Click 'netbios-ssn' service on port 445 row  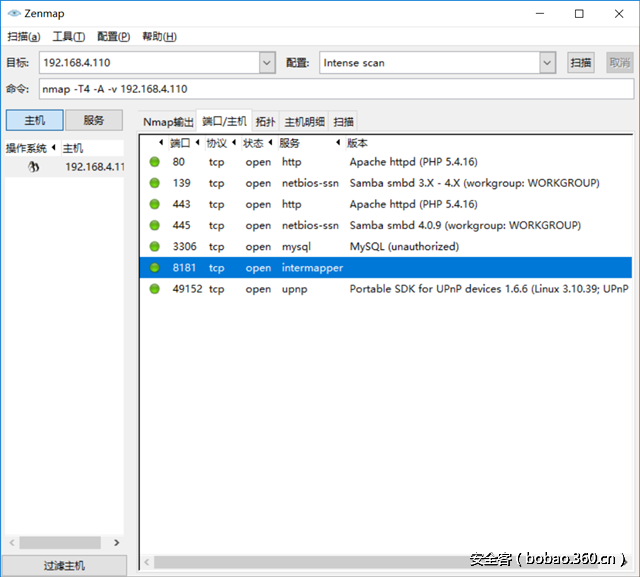click(x=310, y=225)
